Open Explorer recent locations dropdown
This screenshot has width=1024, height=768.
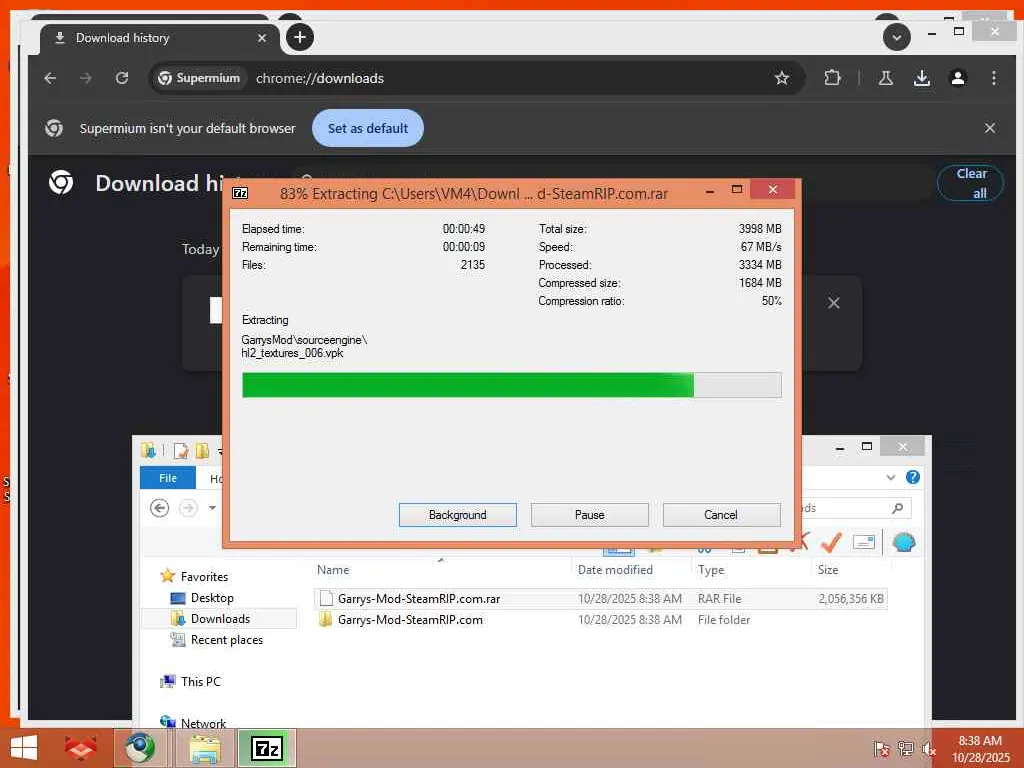click(212, 507)
